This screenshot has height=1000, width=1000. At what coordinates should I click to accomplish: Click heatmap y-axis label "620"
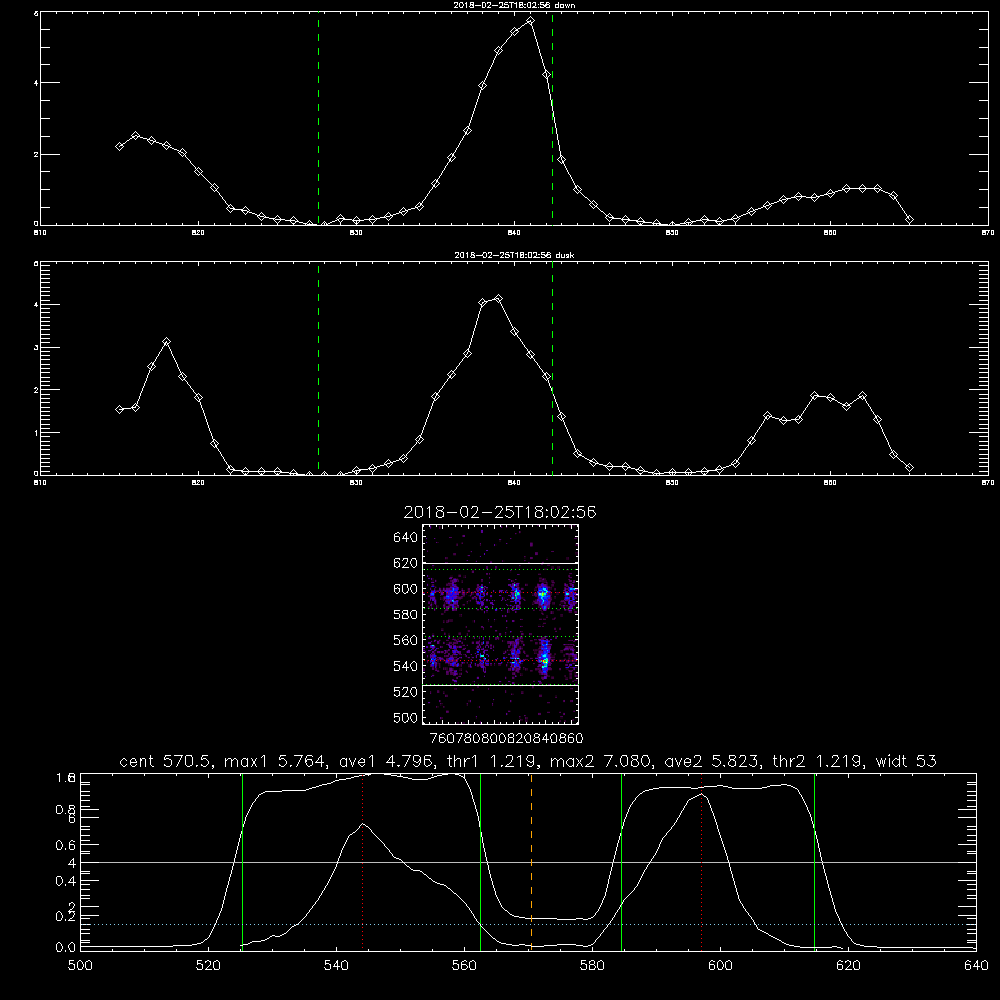tap(406, 563)
